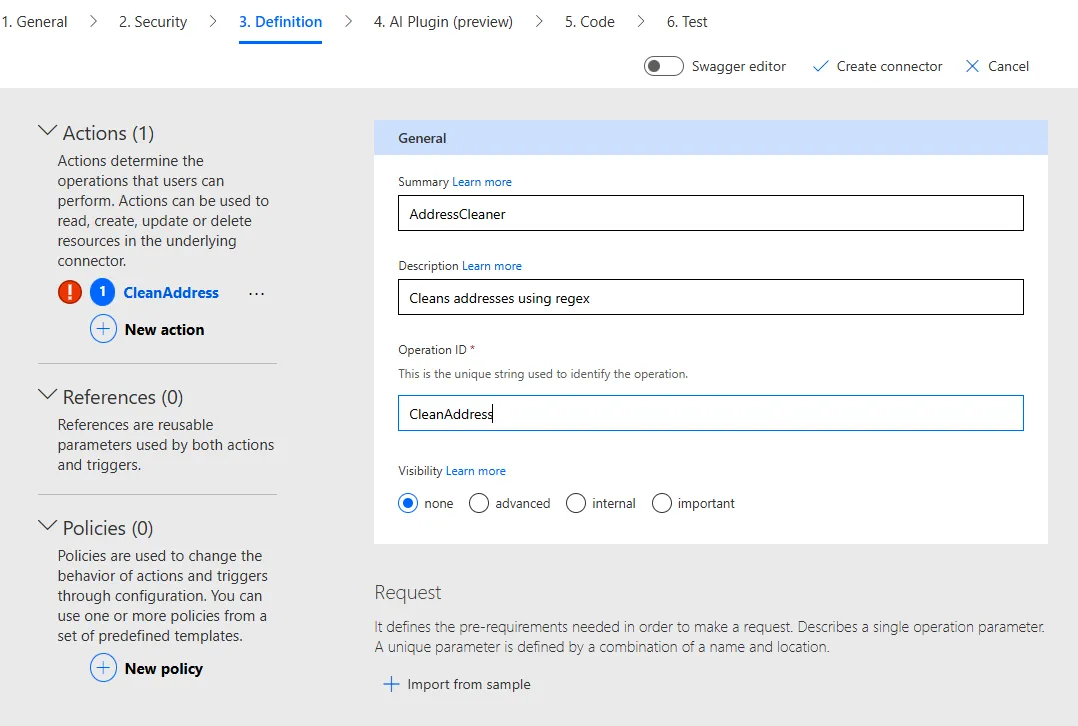This screenshot has height=726, width=1078.
Task: Open the CleanAddress action link
Action: tap(171, 293)
